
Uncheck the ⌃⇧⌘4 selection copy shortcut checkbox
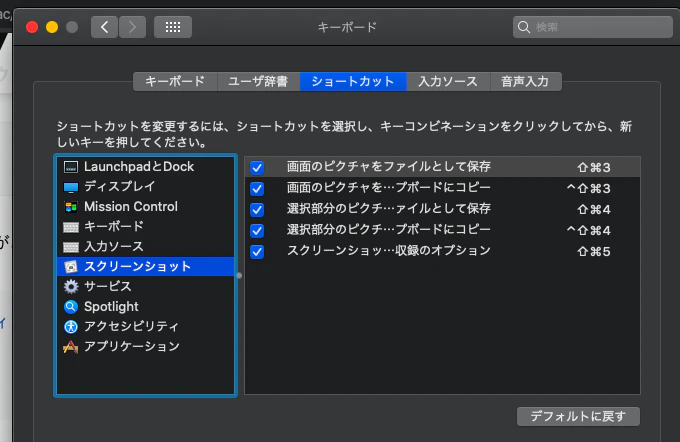(257, 230)
